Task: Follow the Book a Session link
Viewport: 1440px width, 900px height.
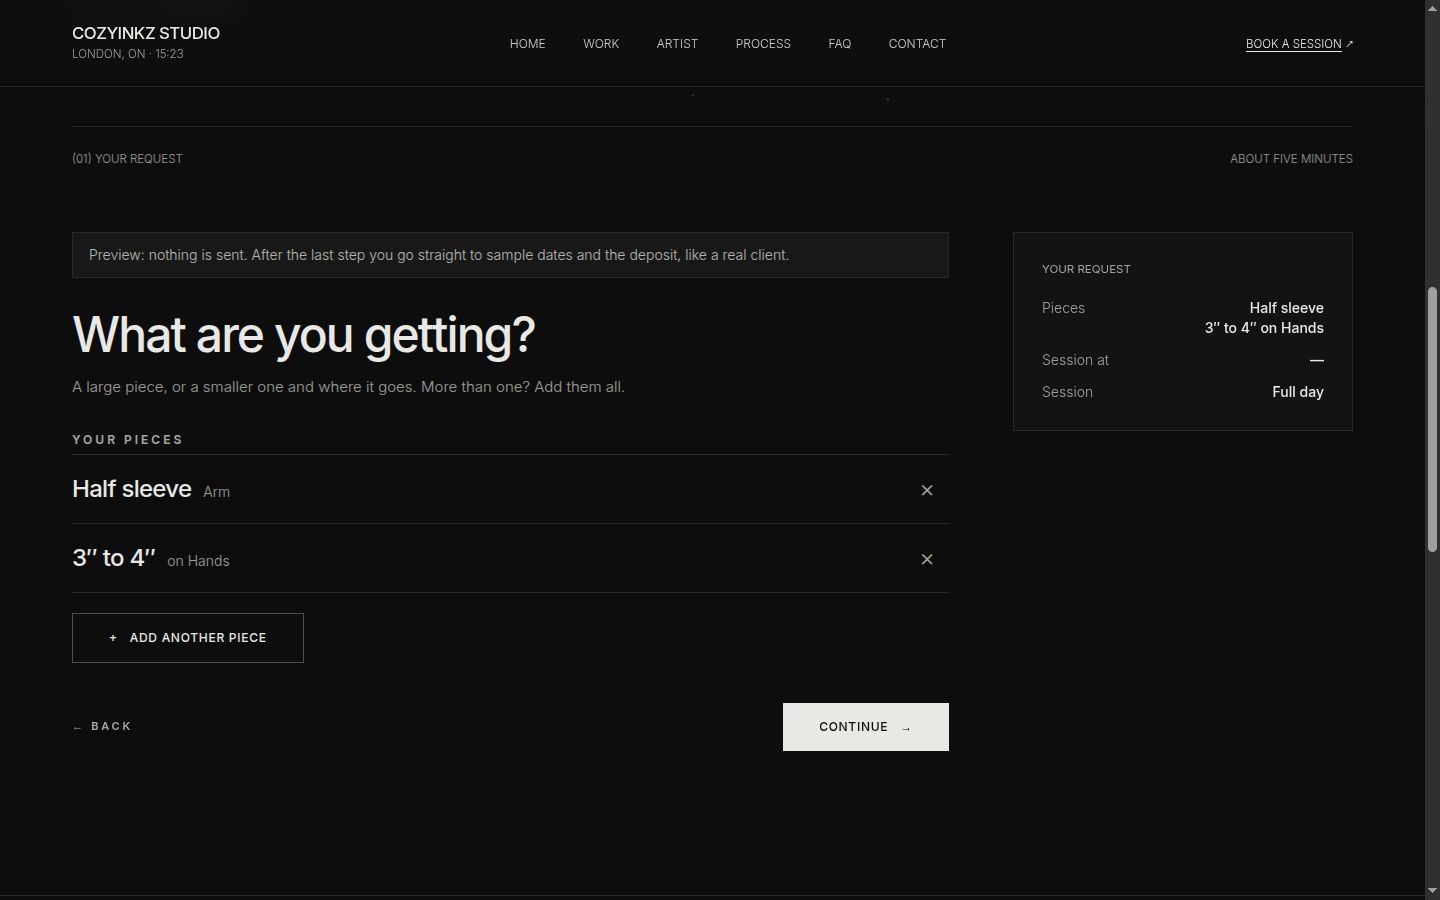Action: click(1299, 44)
